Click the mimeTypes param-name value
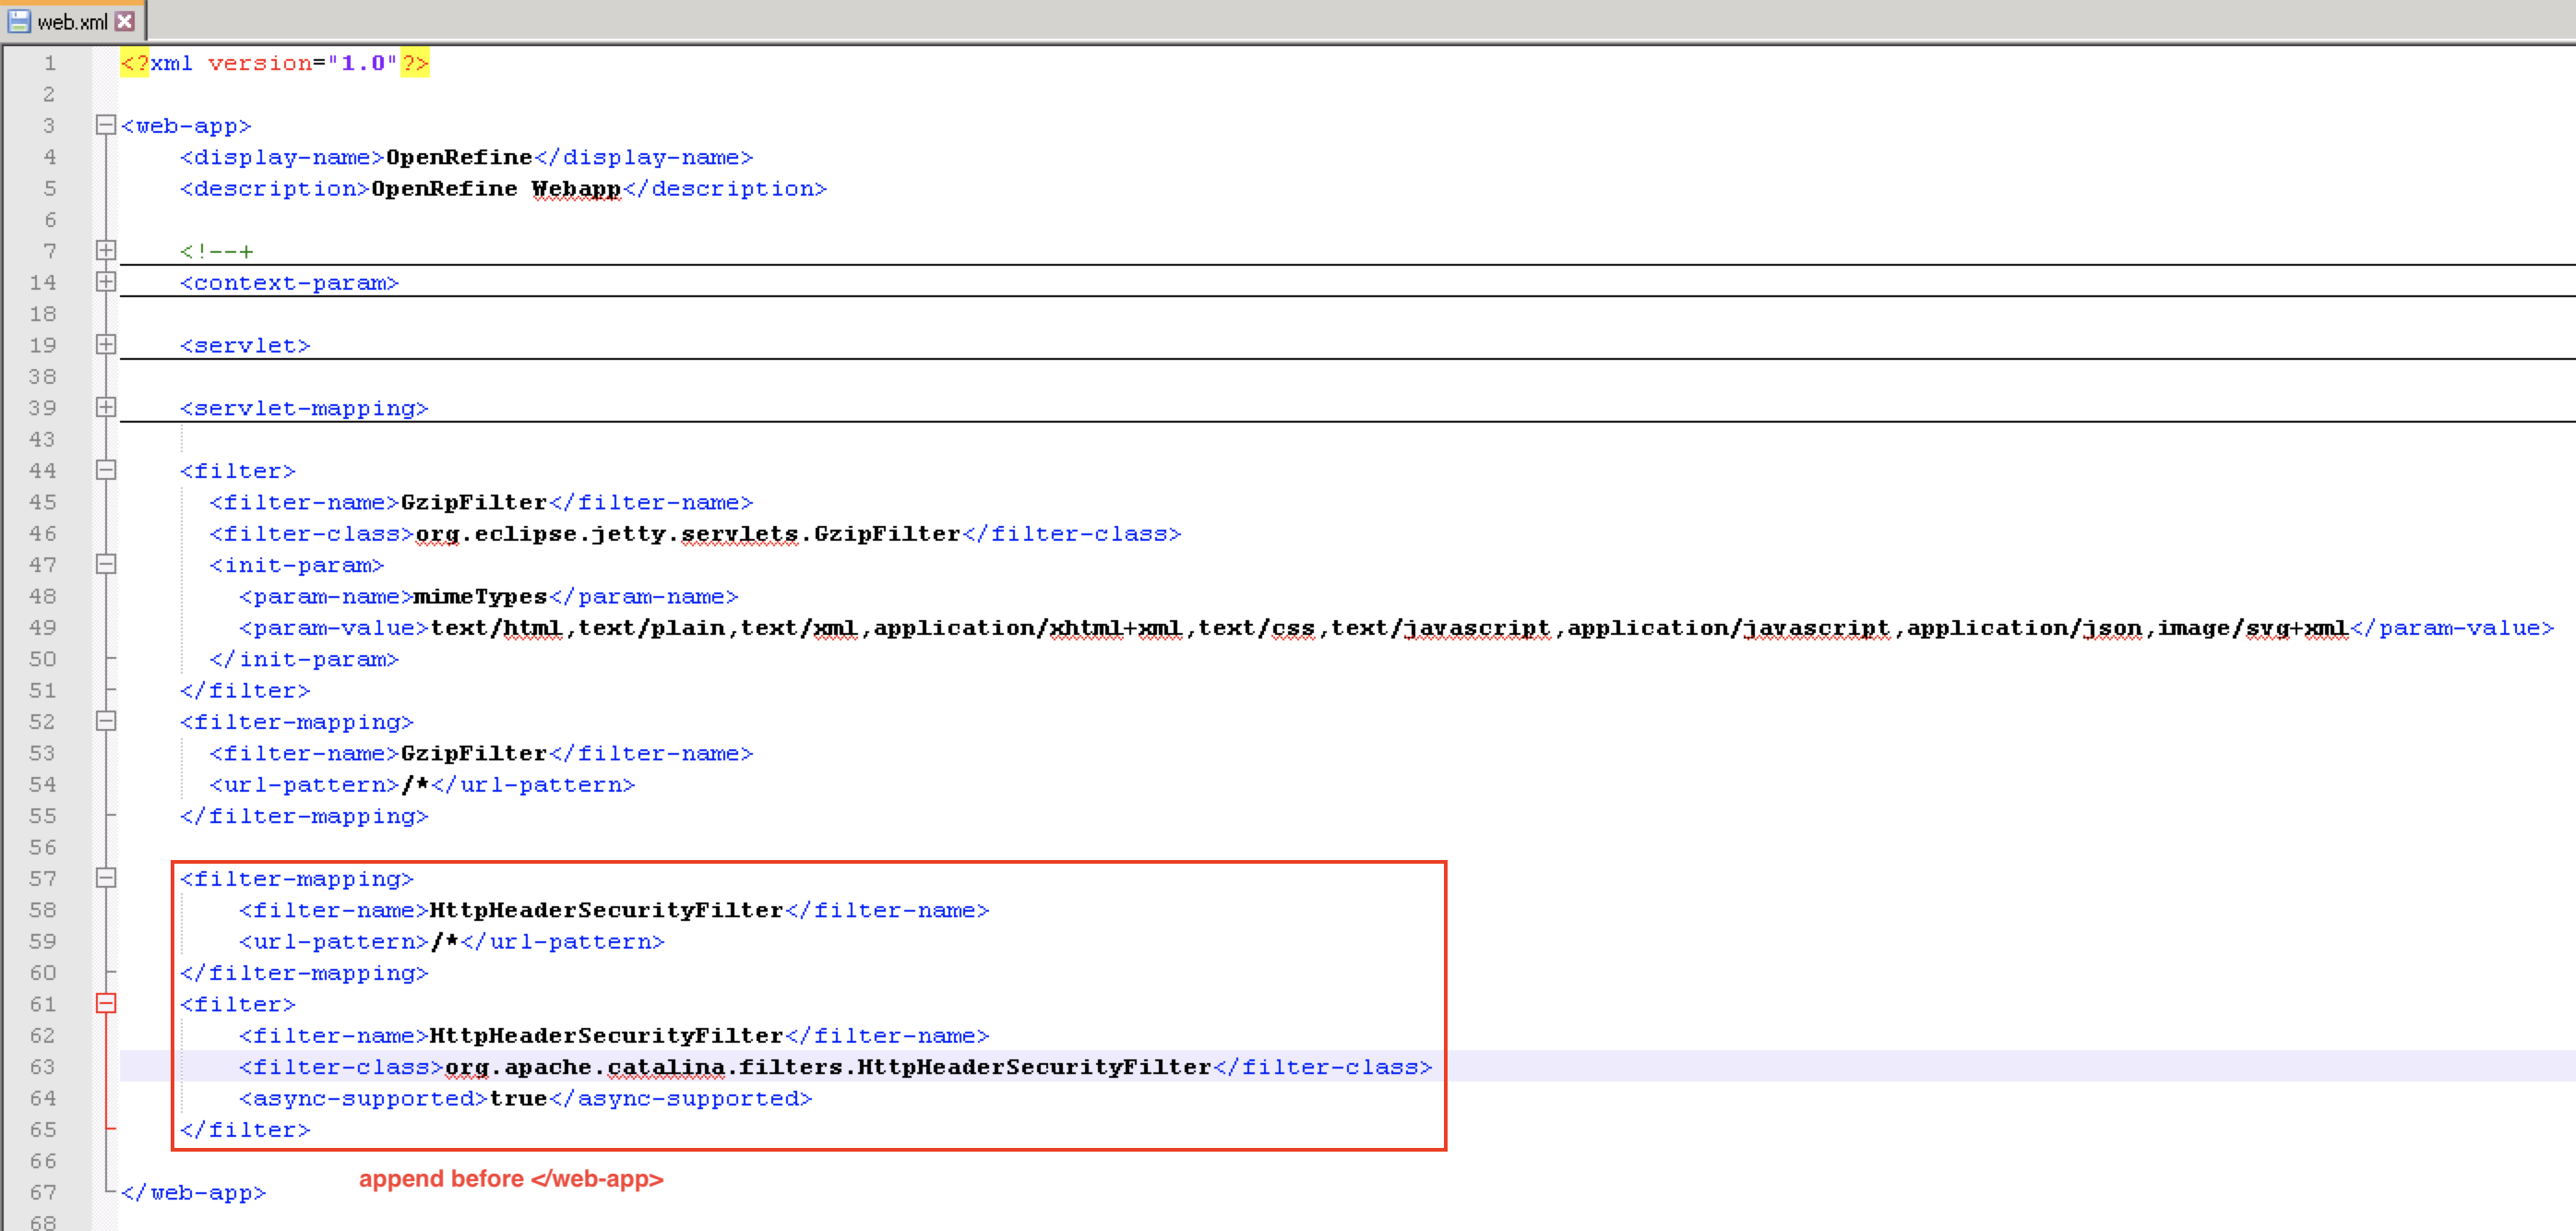 point(479,596)
